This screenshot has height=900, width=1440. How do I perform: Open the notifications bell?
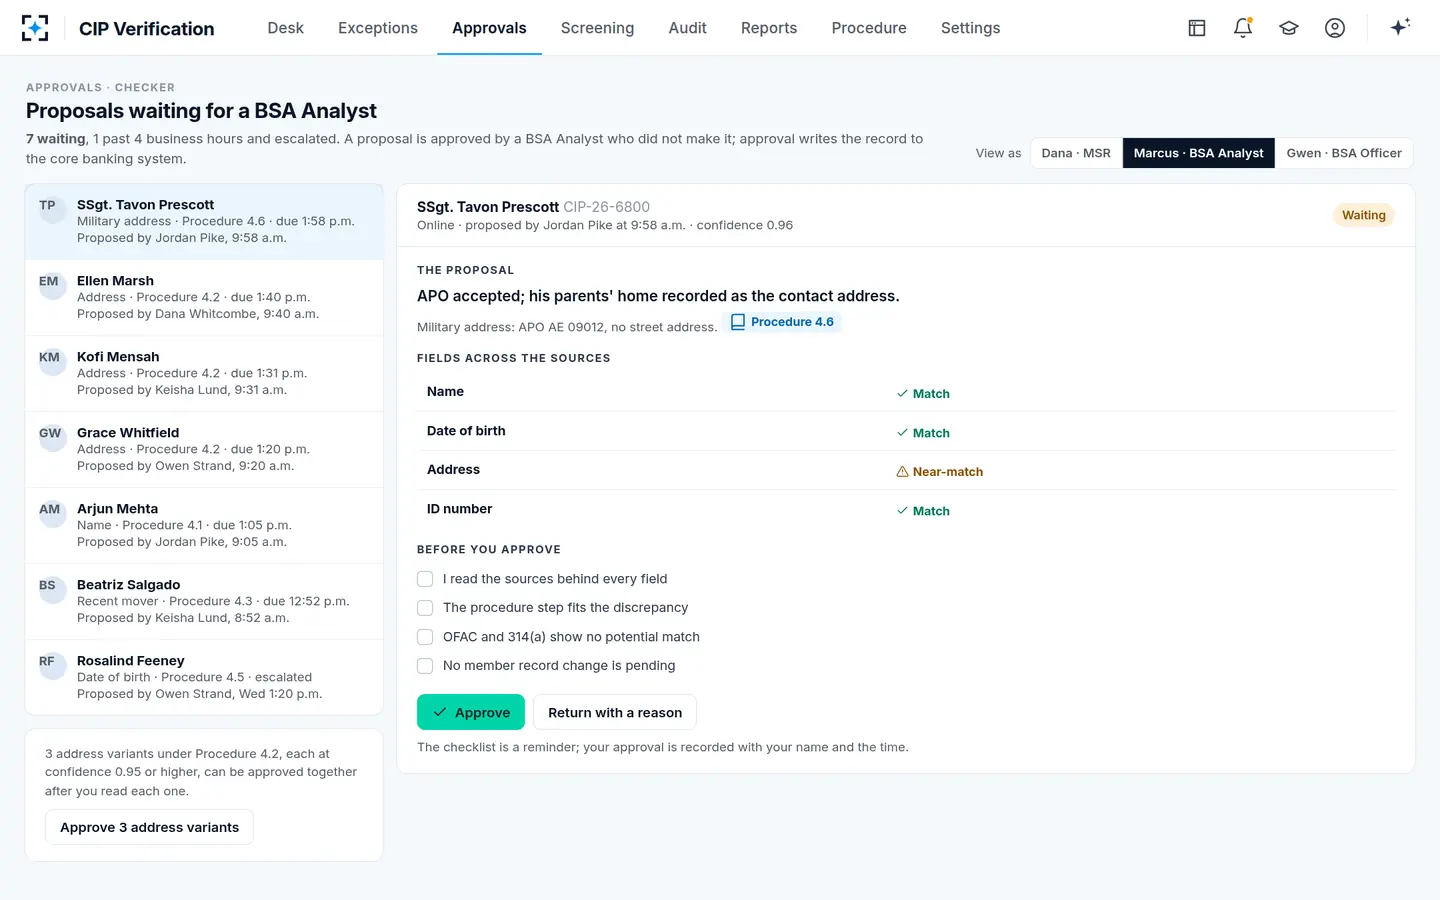pos(1243,28)
